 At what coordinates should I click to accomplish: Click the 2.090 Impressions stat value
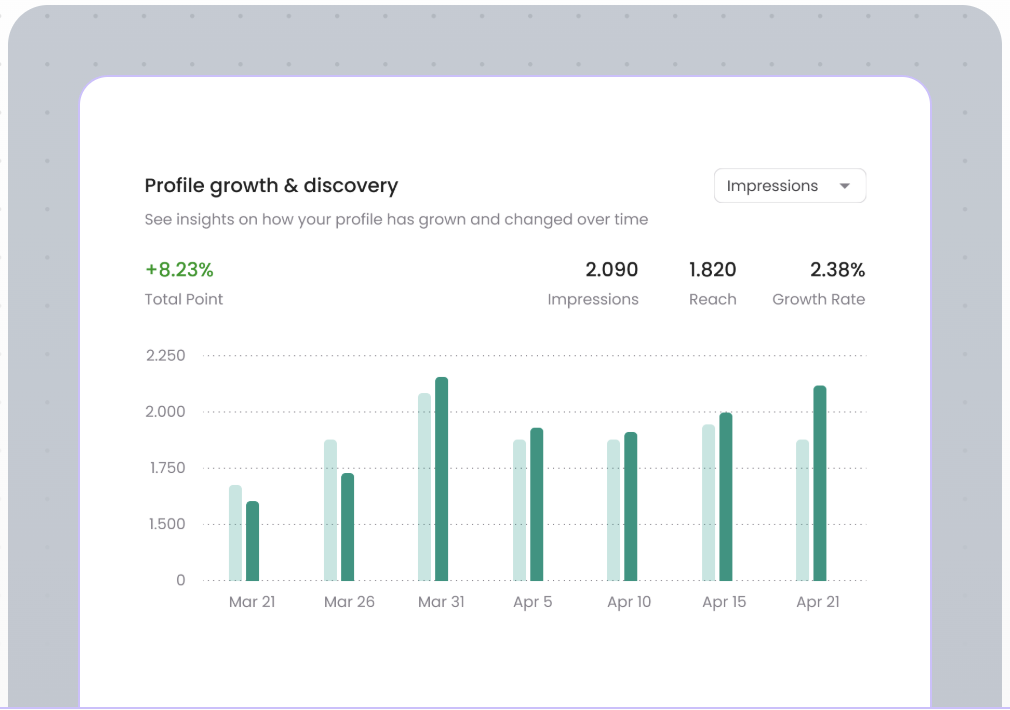[611, 270]
